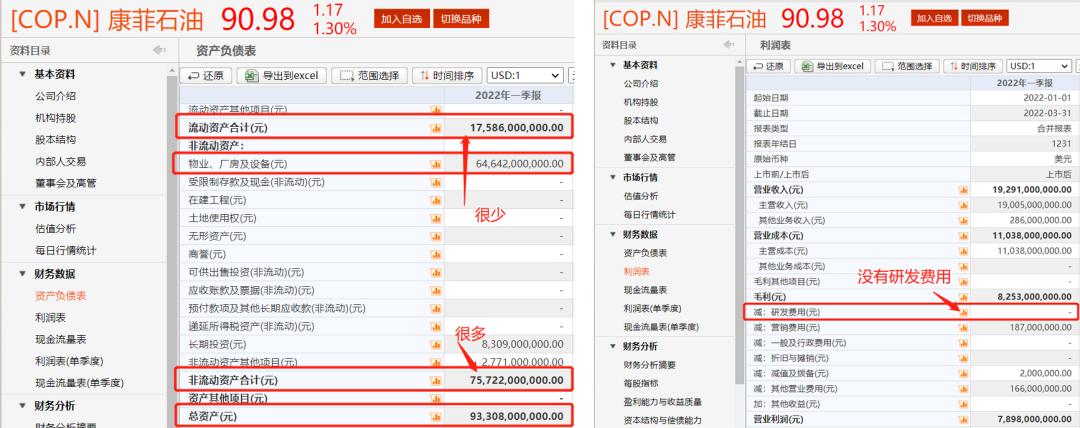Open 每股指标 in income statement window sidebar
Screen dimensions: 1080x428
click(641, 383)
